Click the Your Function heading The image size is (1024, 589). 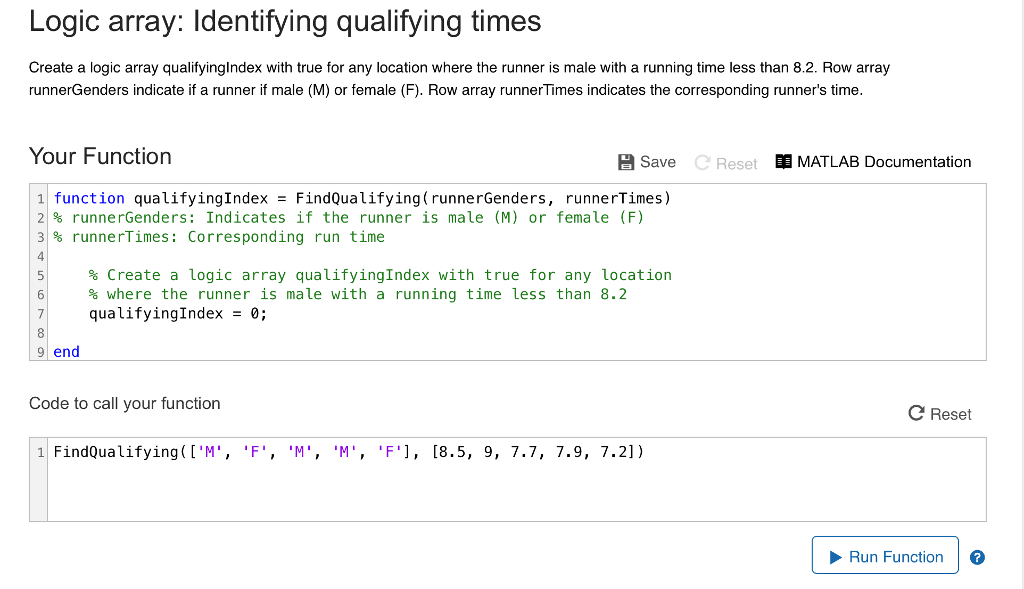click(x=100, y=156)
